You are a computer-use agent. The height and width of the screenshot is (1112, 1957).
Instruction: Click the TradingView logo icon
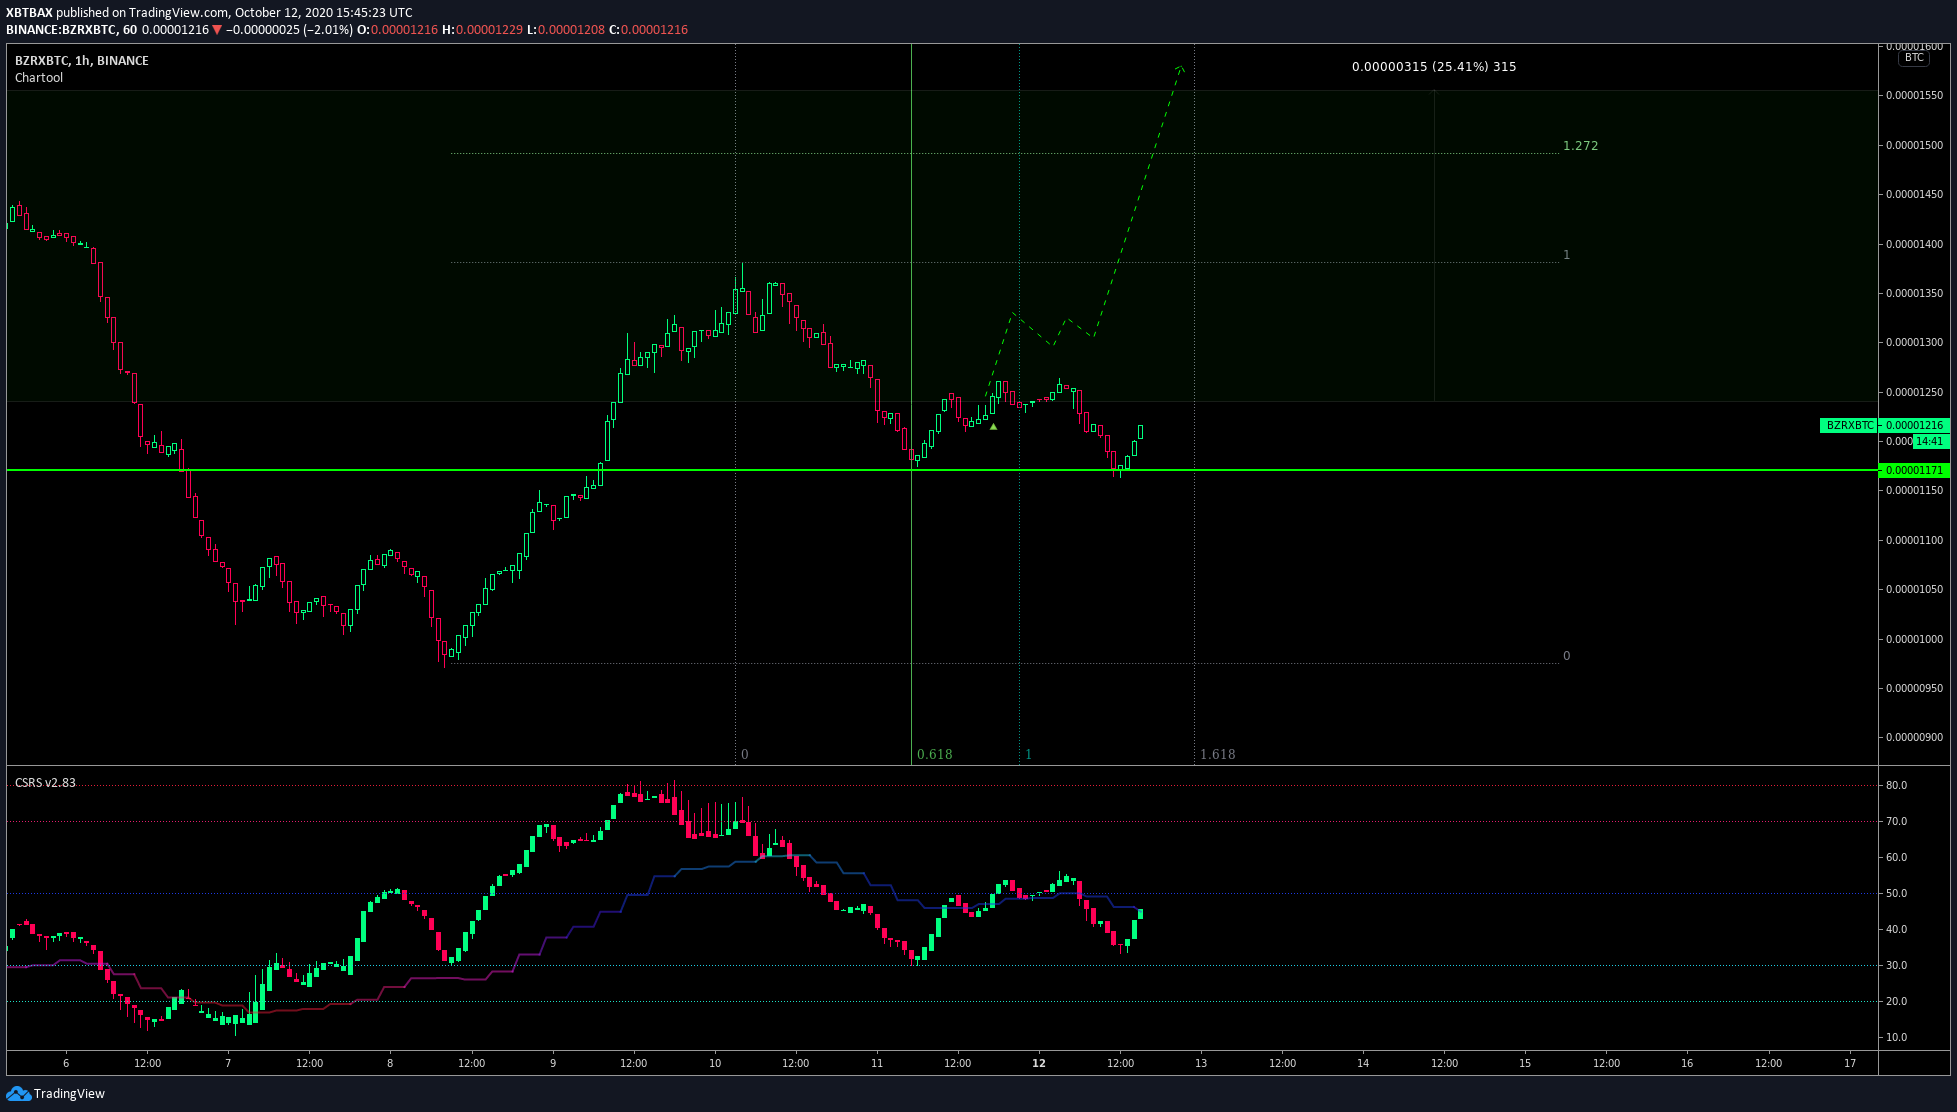click(18, 1093)
